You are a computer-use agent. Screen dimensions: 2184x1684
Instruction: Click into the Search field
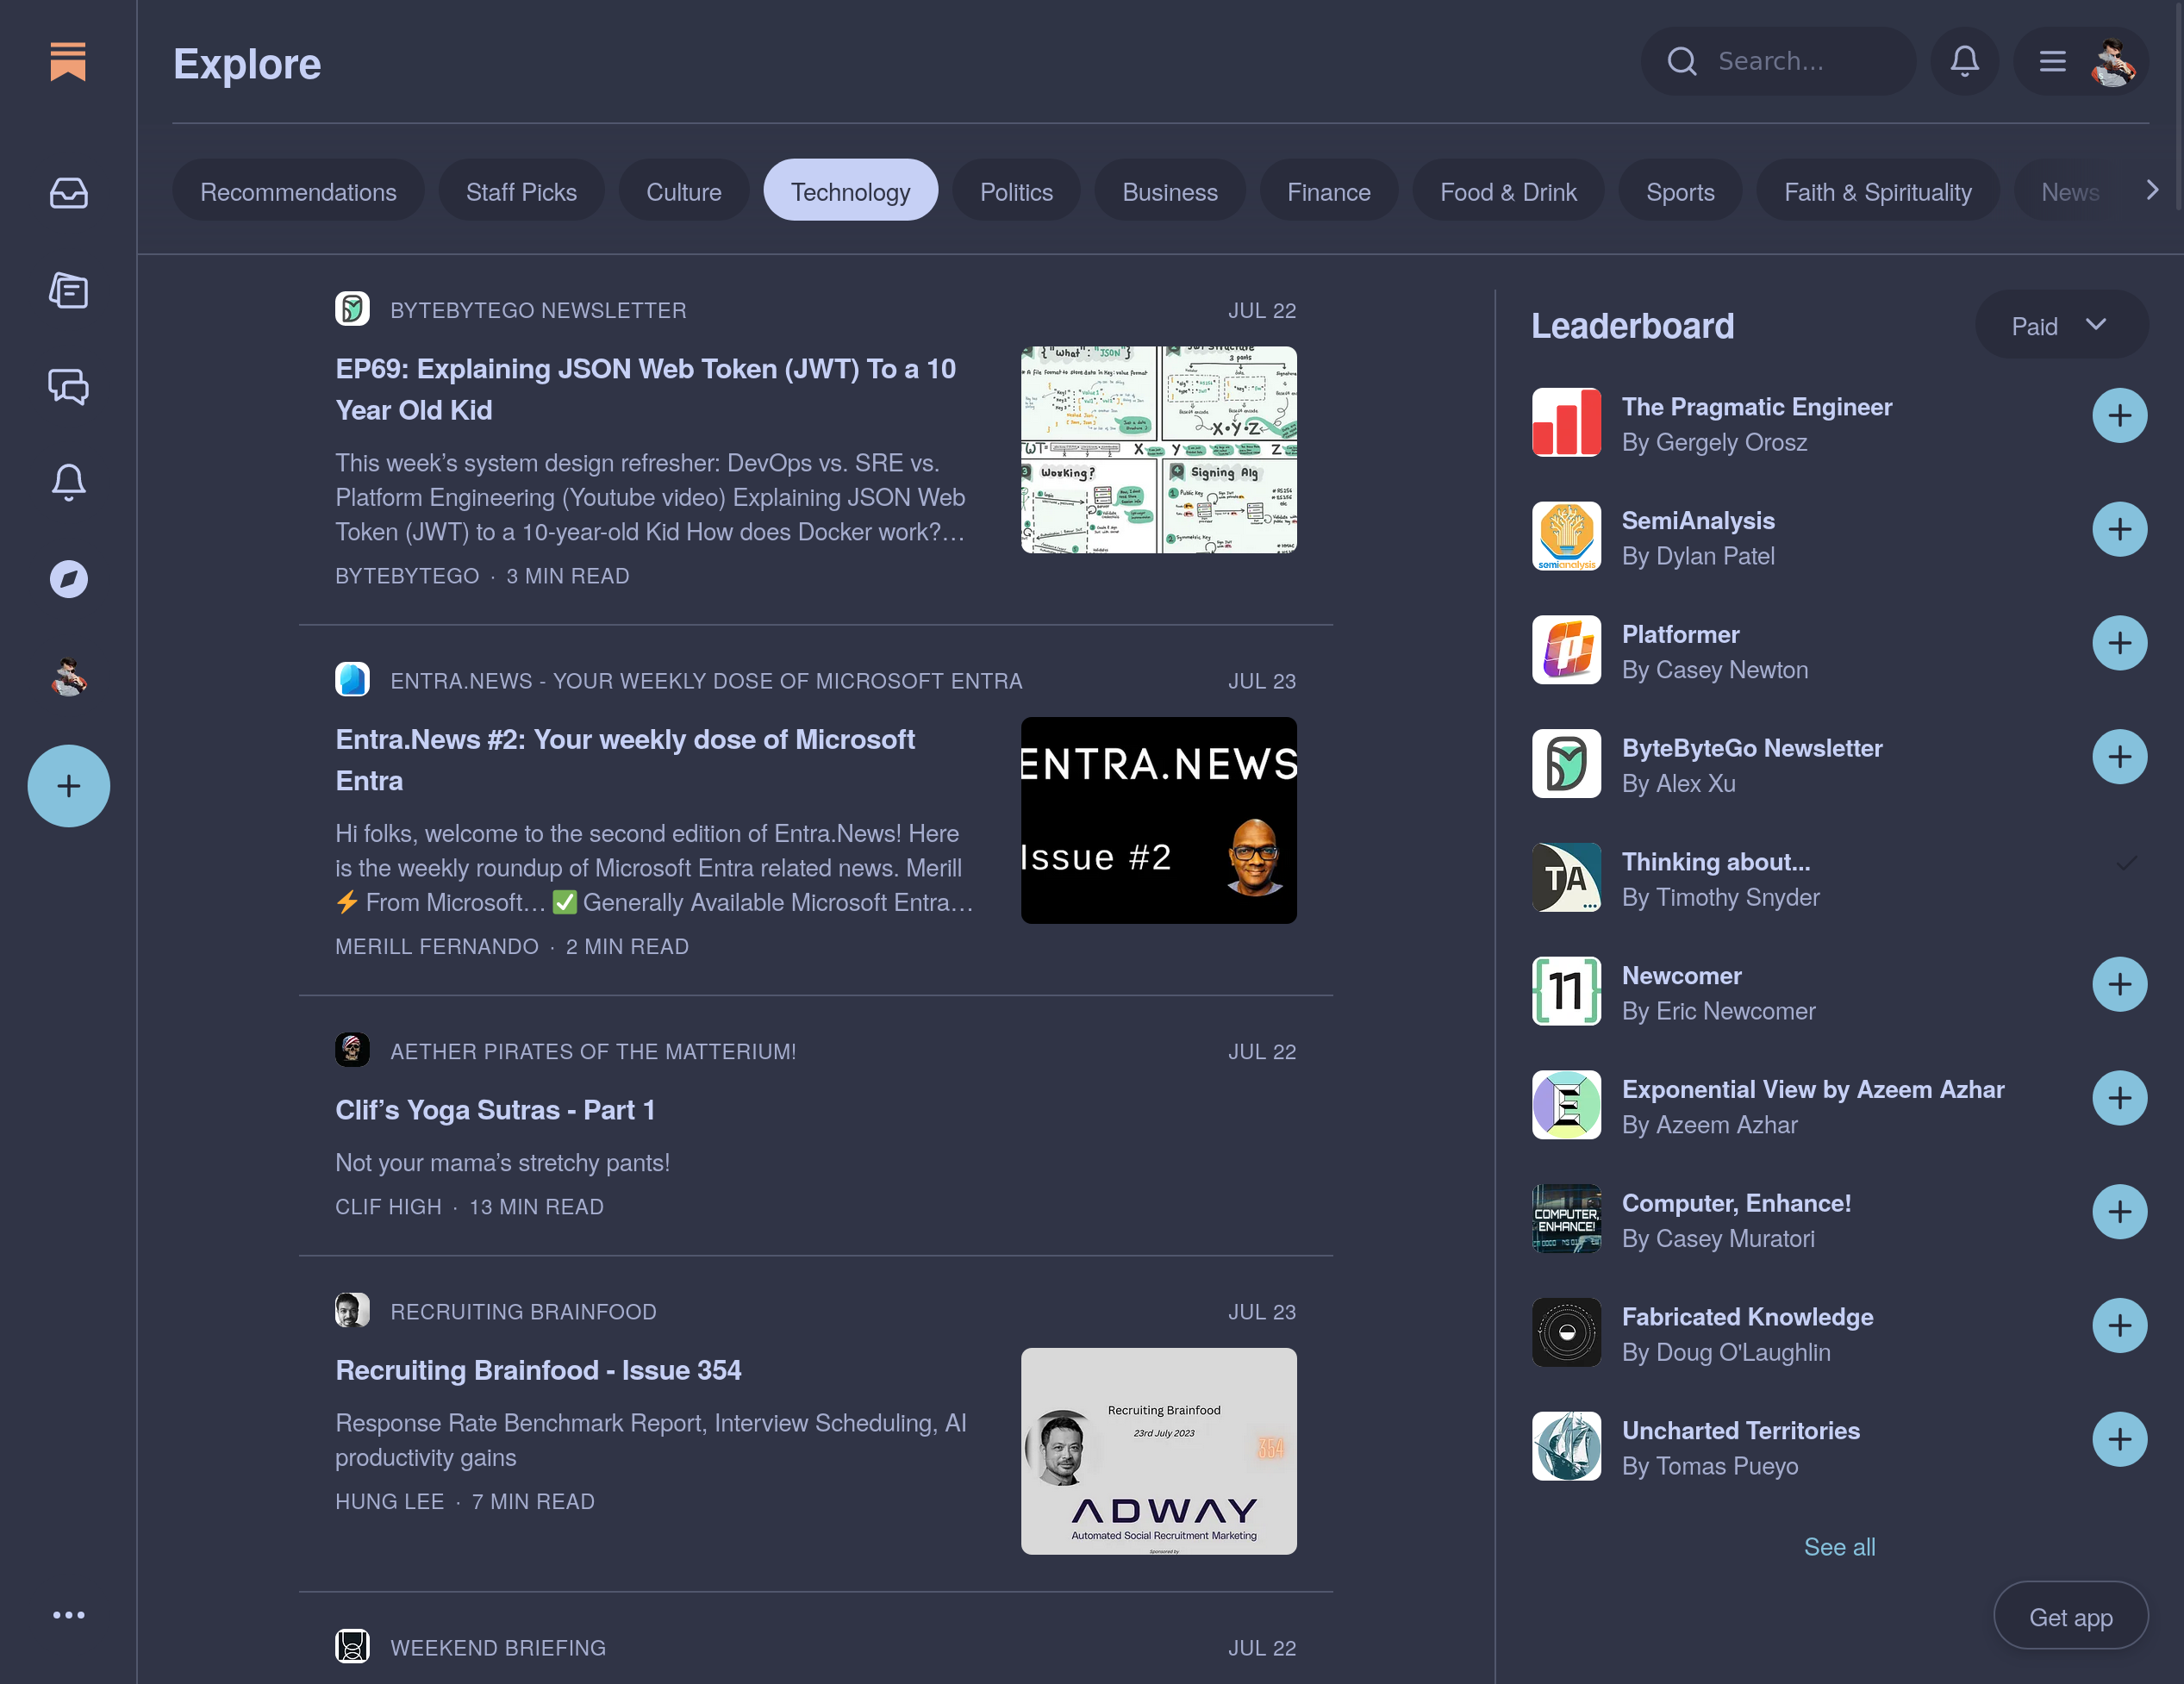pyautogui.click(x=1778, y=61)
